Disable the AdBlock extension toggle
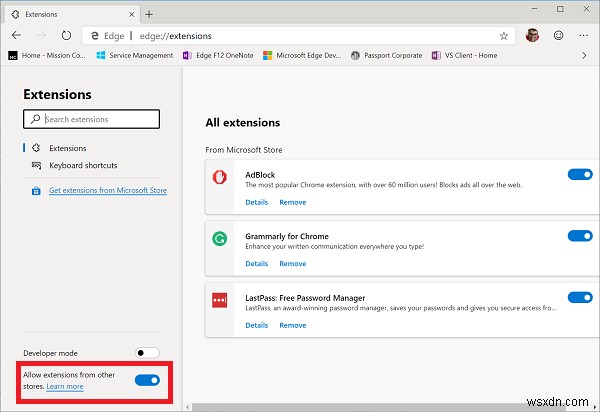 point(580,174)
